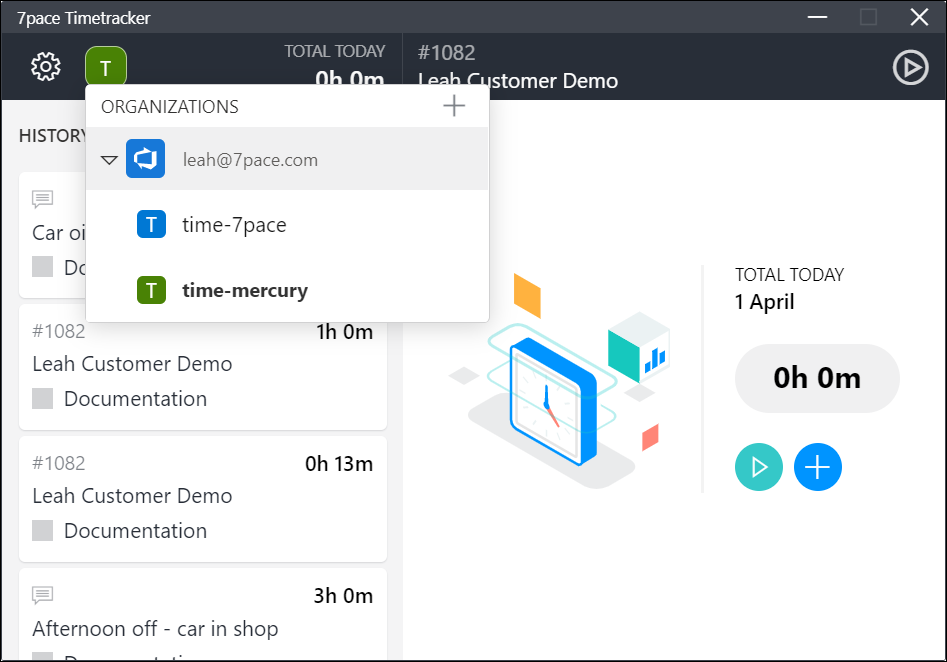This screenshot has width=947, height=662.
Task: Click the green T icon for time-mercury
Action: [152, 290]
